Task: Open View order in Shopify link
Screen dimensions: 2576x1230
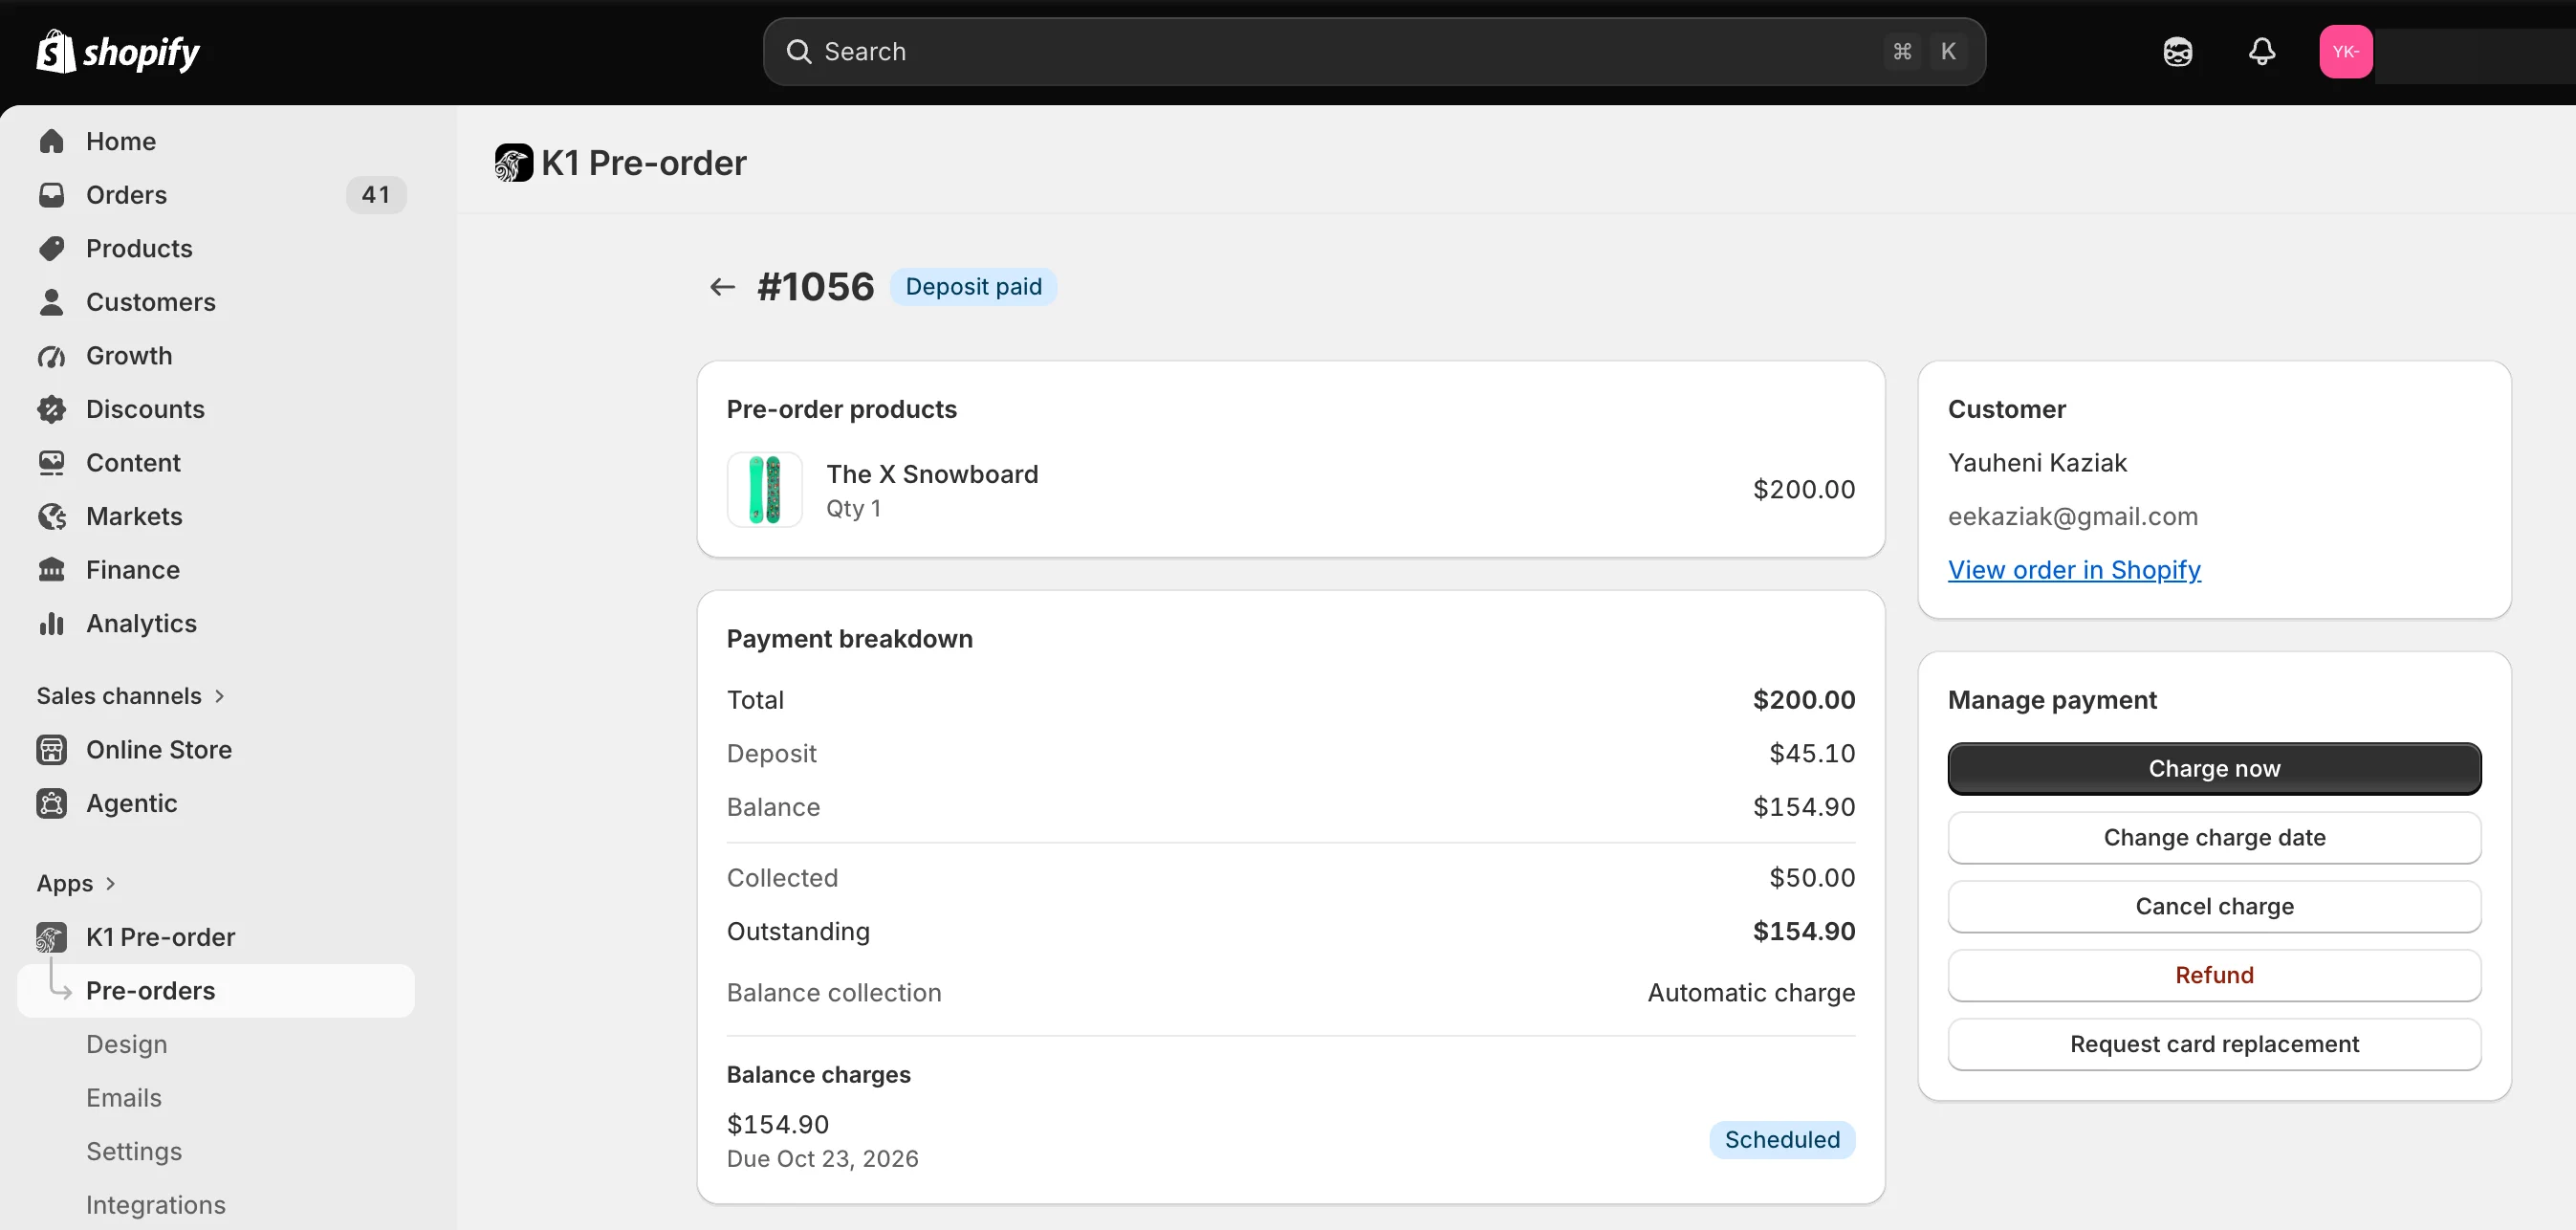Action: pos(2074,570)
